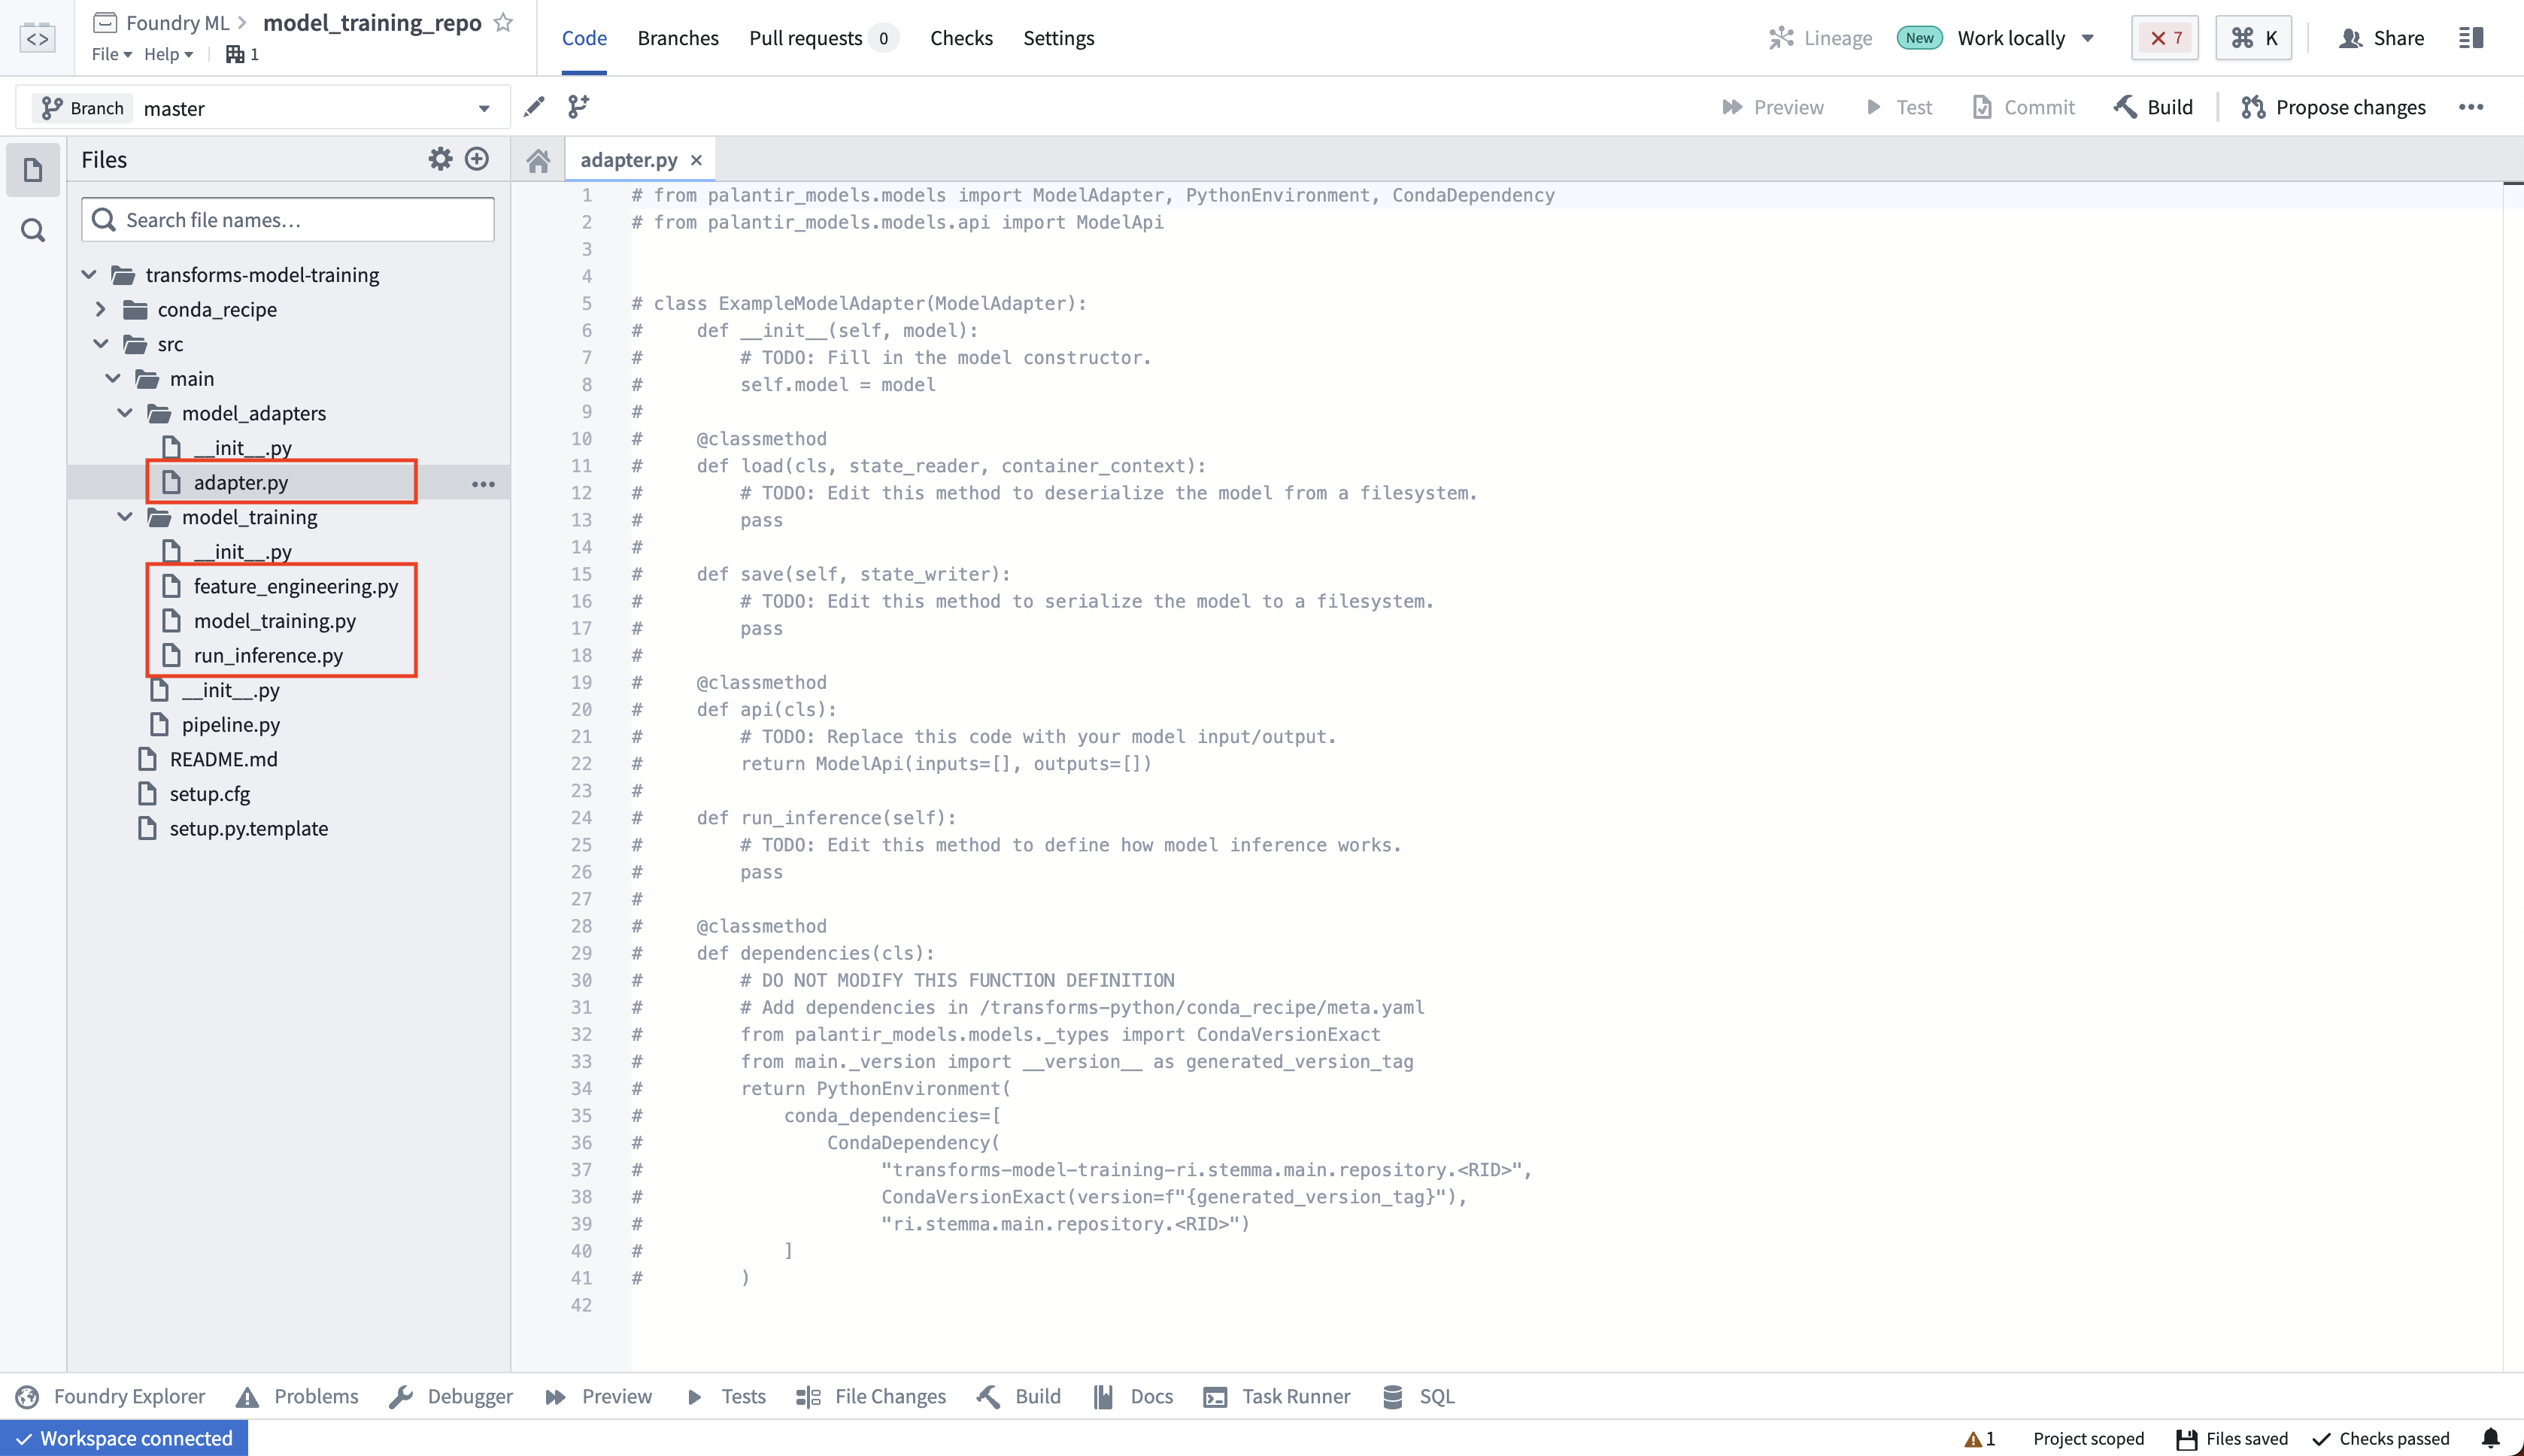This screenshot has height=1456, width=2524.
Task: Open pipeline.py in file tree
Action: coord(230,724)
